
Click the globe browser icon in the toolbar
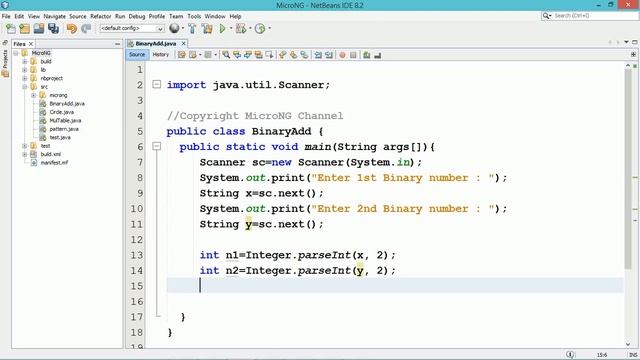[174, 28]
